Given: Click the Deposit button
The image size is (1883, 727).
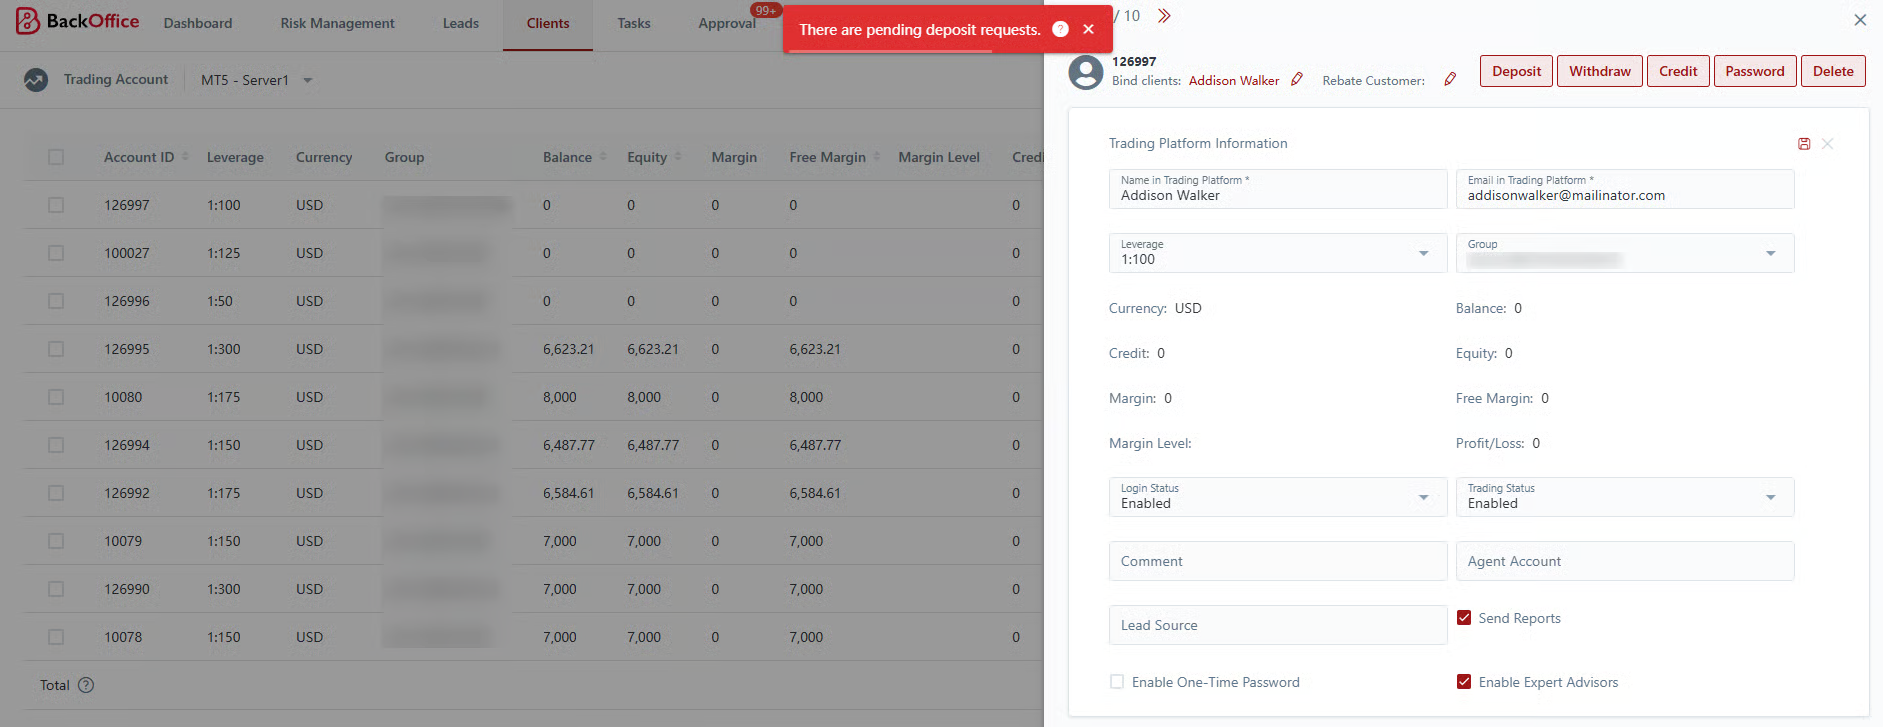Looking at the screenshot, I should (x=1517, y=71).
